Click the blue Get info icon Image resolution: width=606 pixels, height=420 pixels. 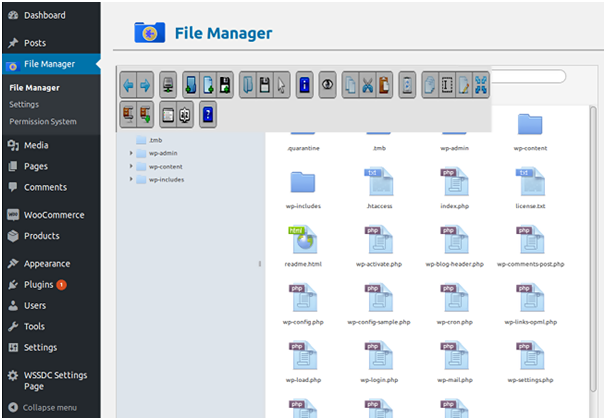point(305,85)
